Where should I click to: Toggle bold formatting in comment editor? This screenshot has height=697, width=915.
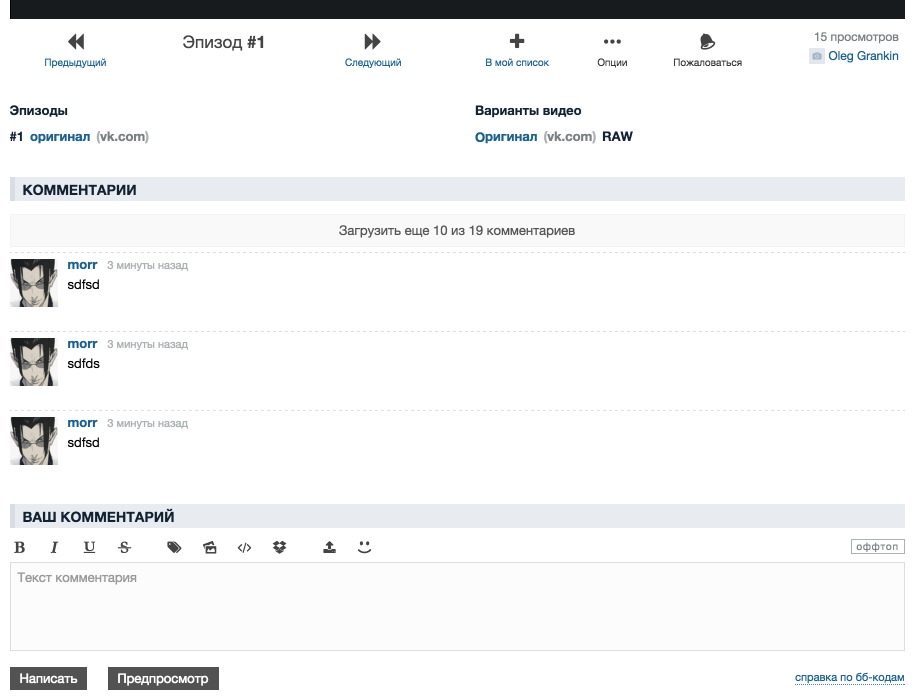tap(20, 547)
